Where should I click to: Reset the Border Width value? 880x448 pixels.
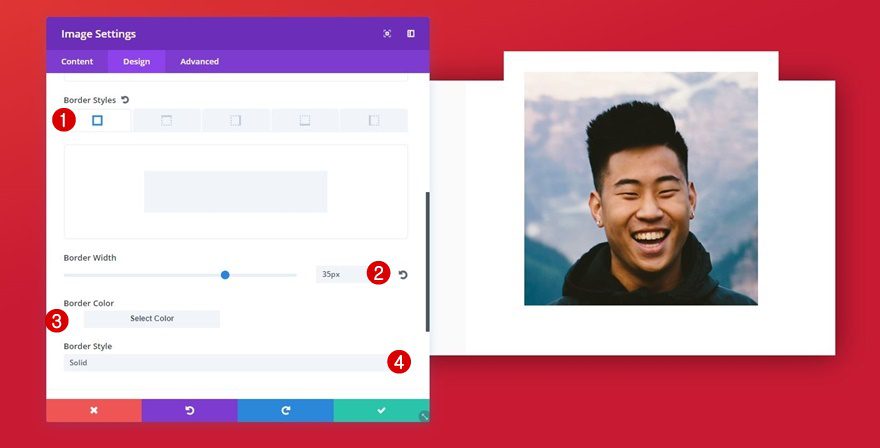403,275
